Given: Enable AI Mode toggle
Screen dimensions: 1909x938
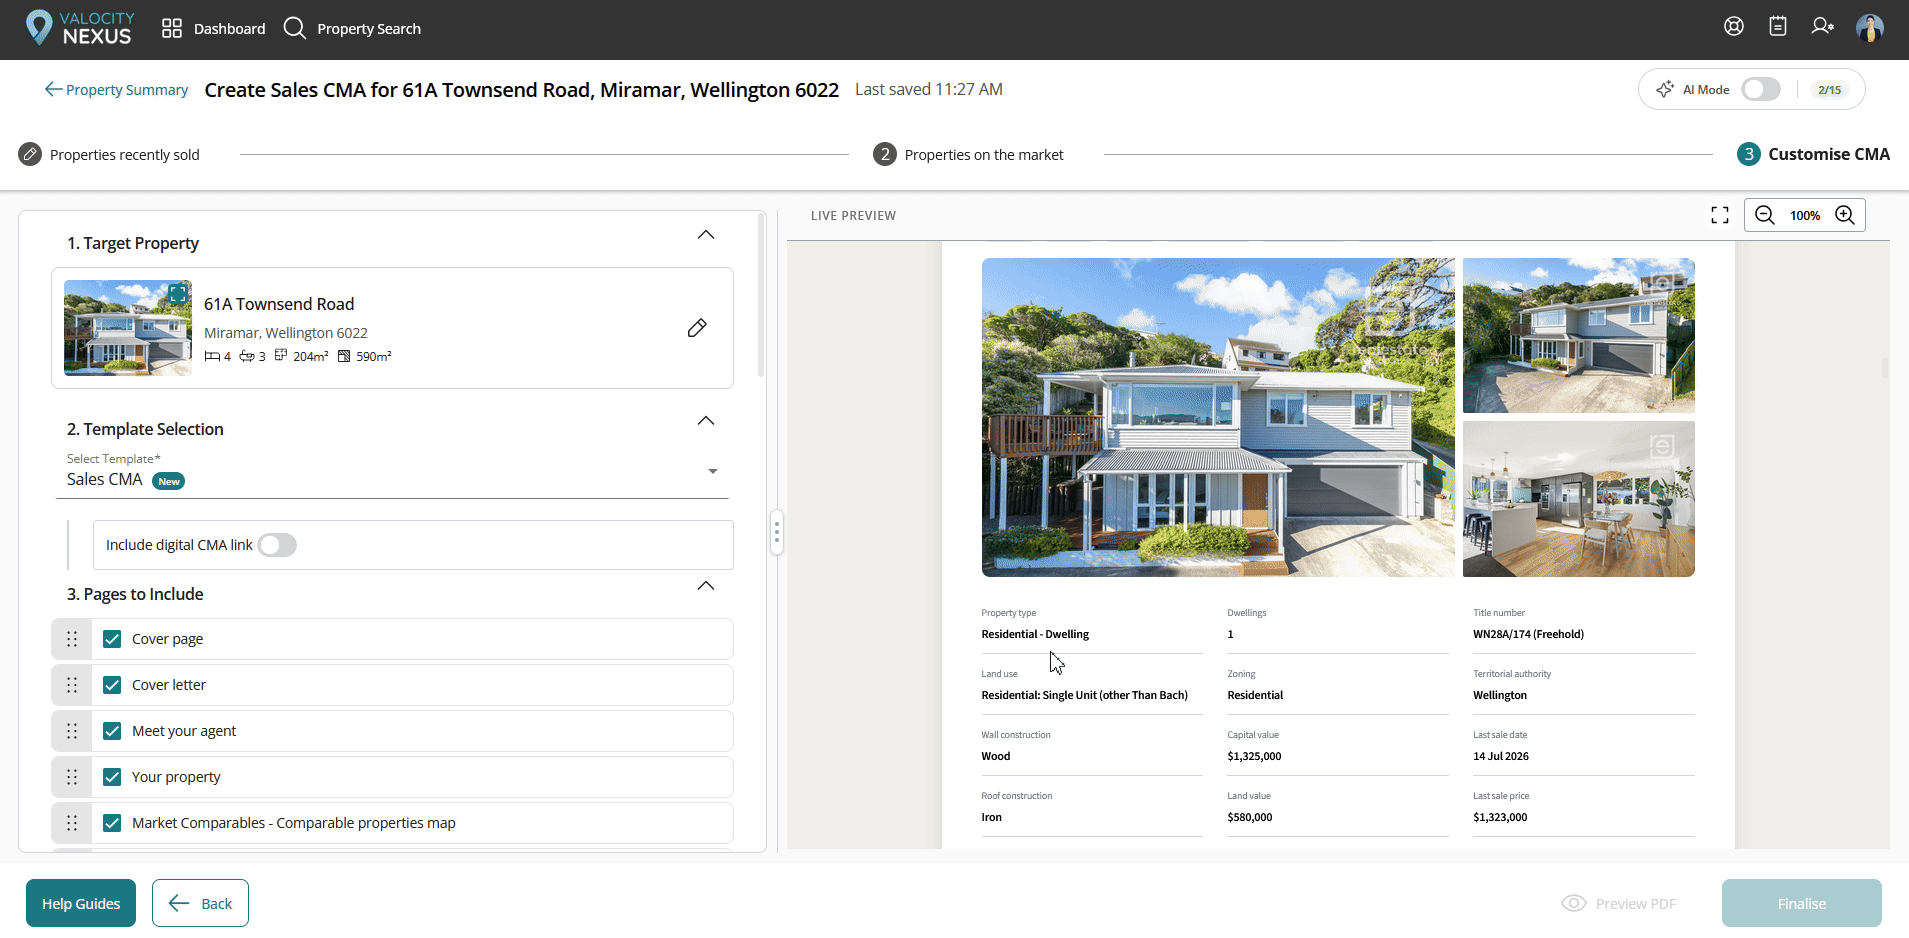Looking at the screenshot, I should [1760, 89].
